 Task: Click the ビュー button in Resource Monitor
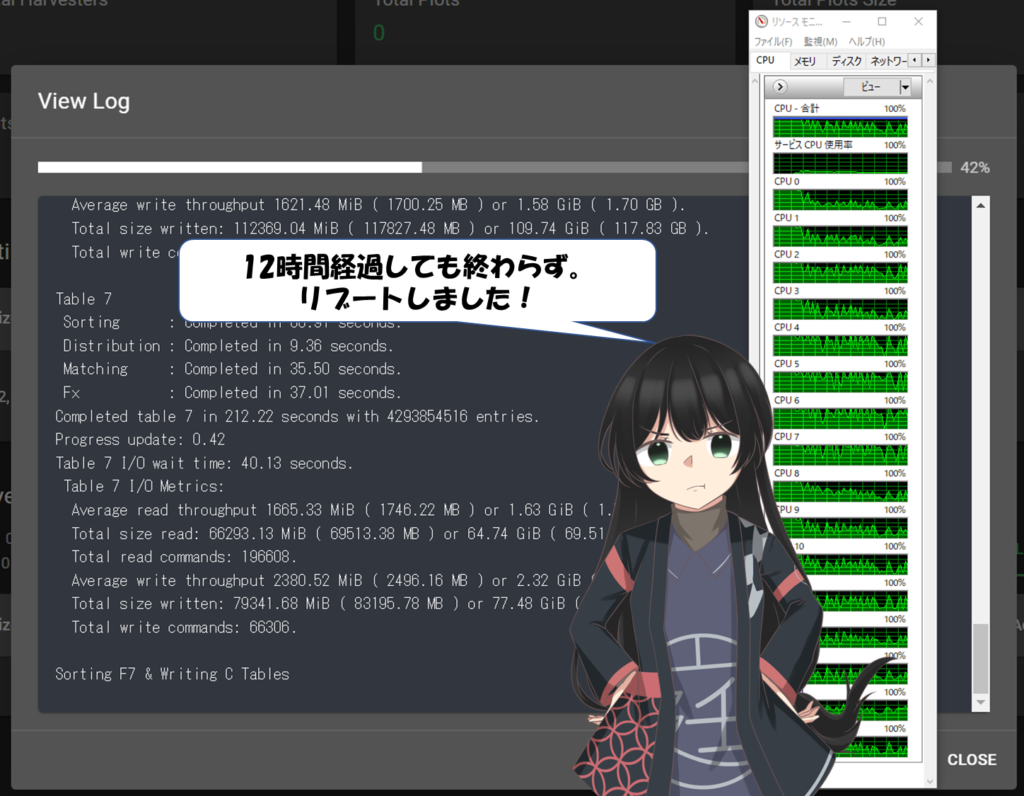[x=871, y=87]
